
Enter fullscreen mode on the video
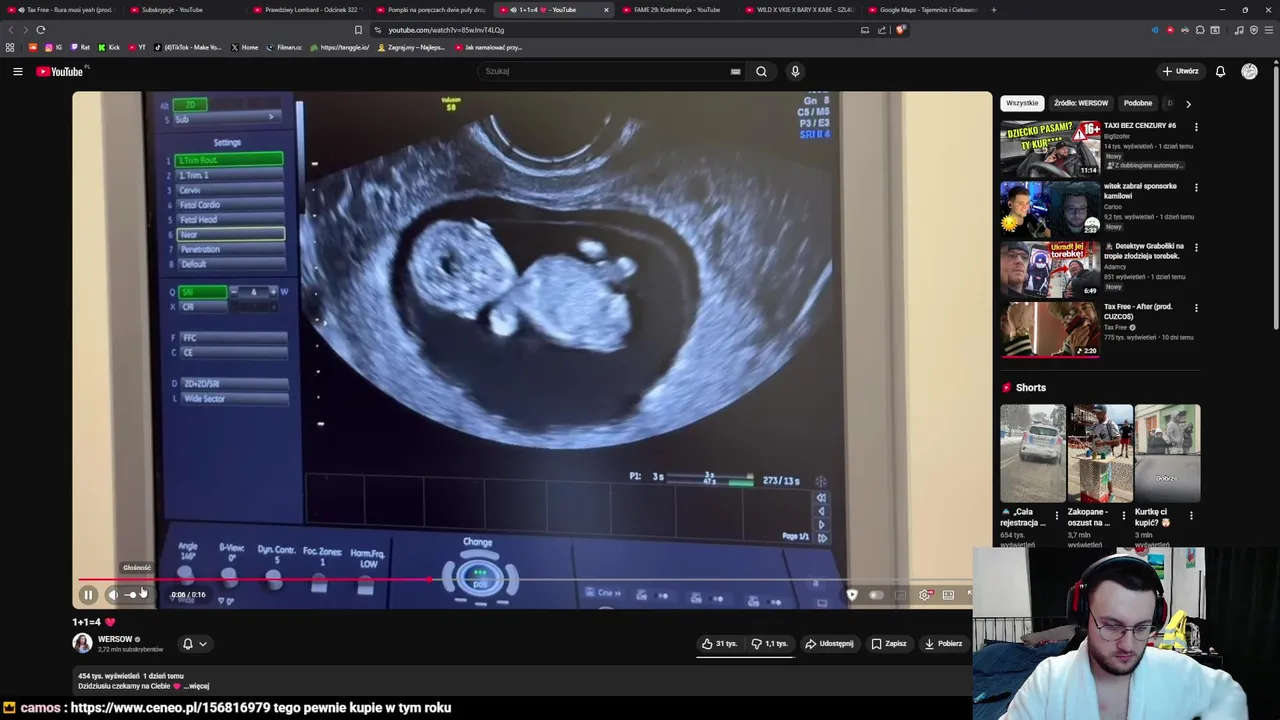click(969, 595)
